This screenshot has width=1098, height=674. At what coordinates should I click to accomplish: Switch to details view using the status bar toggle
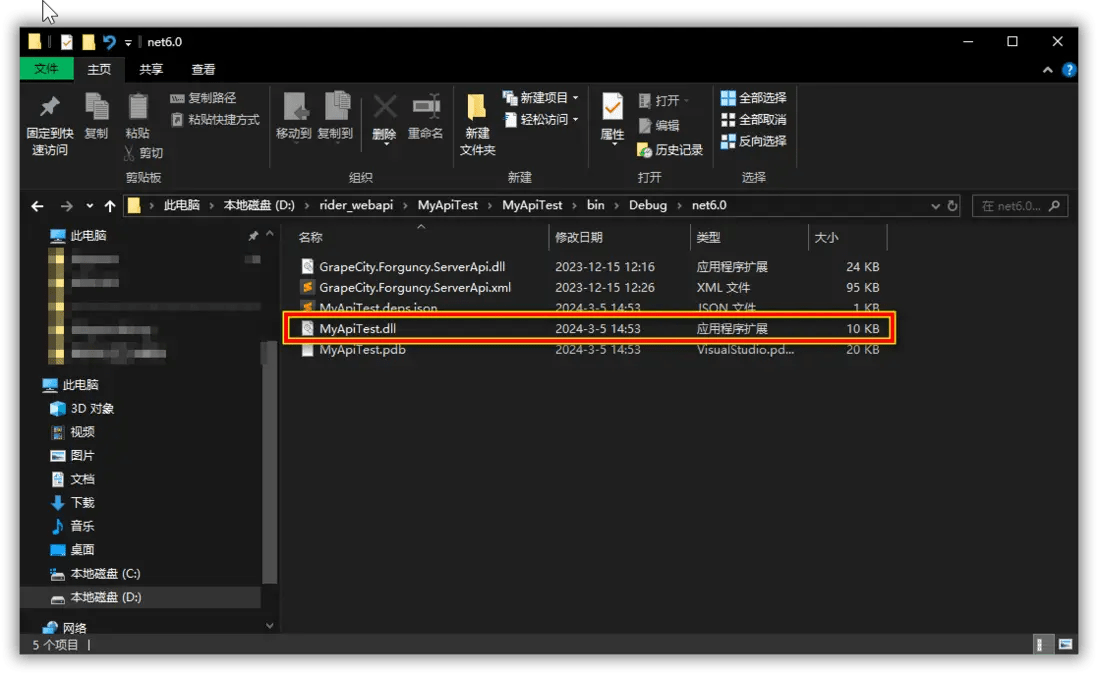pos(1042,645)
